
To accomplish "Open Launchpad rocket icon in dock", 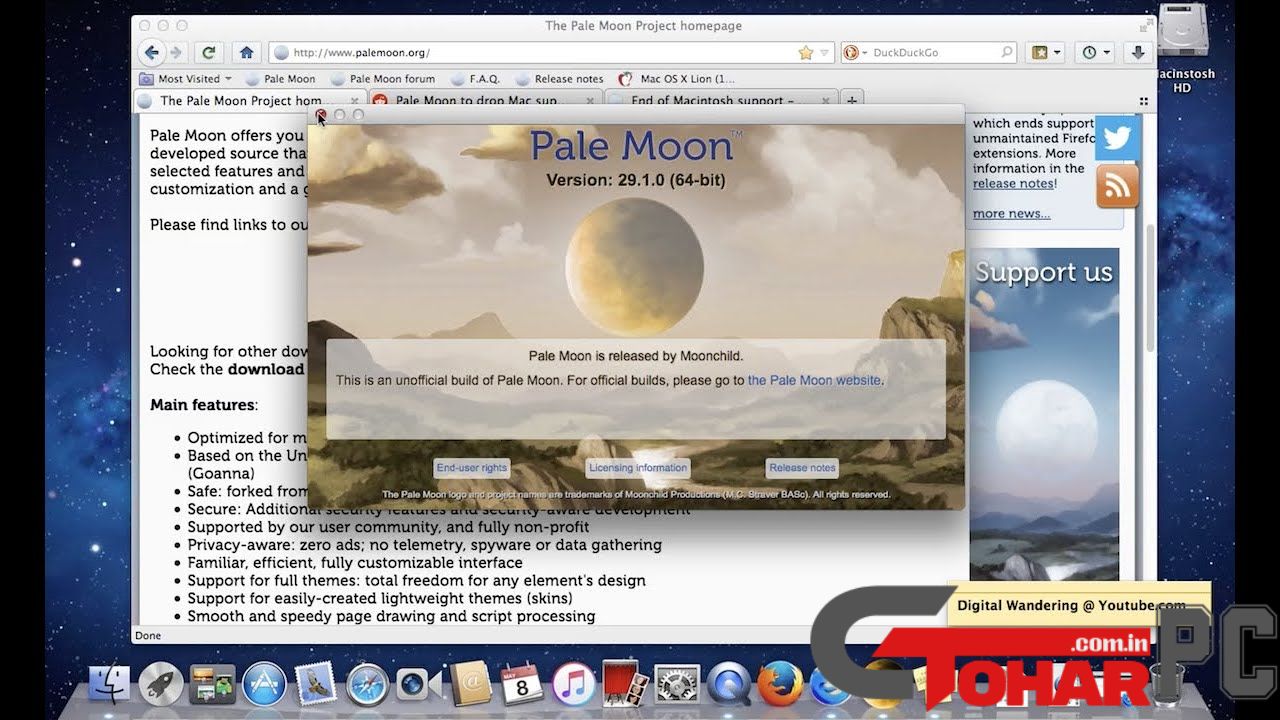I will pyautogui.click(x=160, y=683).
